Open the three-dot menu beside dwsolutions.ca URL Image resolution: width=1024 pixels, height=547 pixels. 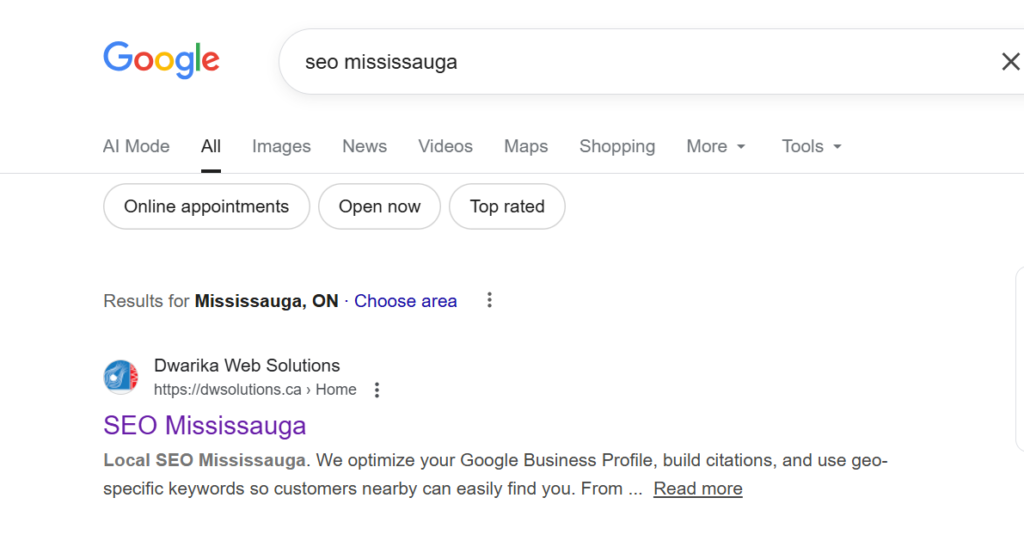click(x=377, y=390)
